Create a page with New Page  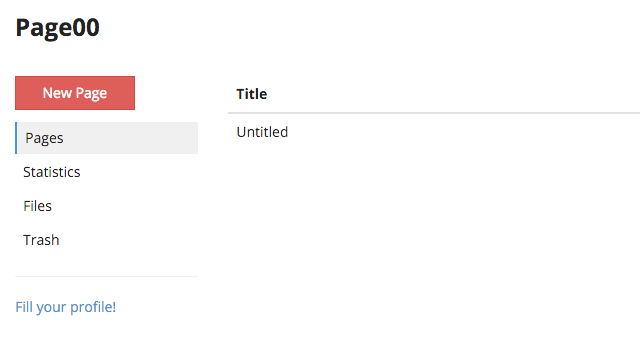tap(75, 93)
